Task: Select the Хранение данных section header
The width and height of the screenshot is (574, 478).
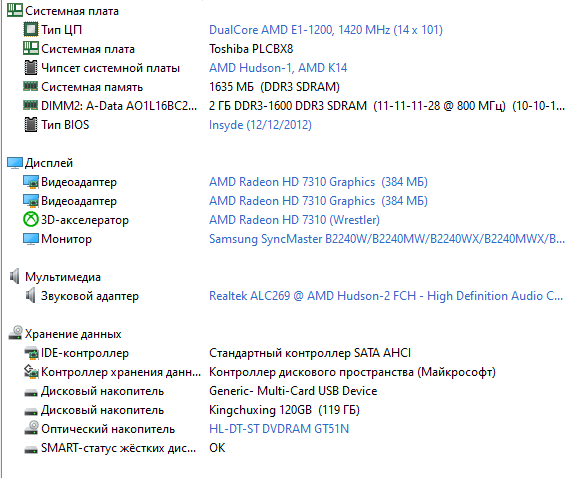Action: (x=73, y=334)
